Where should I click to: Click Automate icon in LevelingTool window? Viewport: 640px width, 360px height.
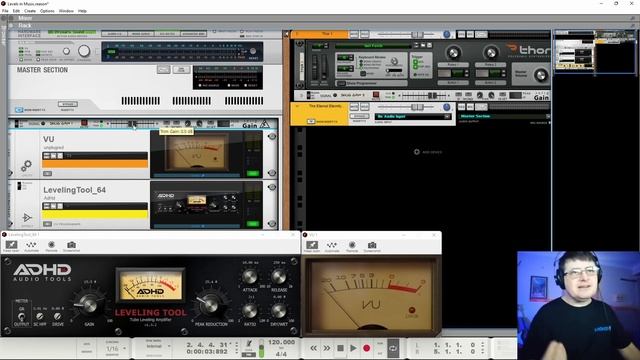[31, 246]
